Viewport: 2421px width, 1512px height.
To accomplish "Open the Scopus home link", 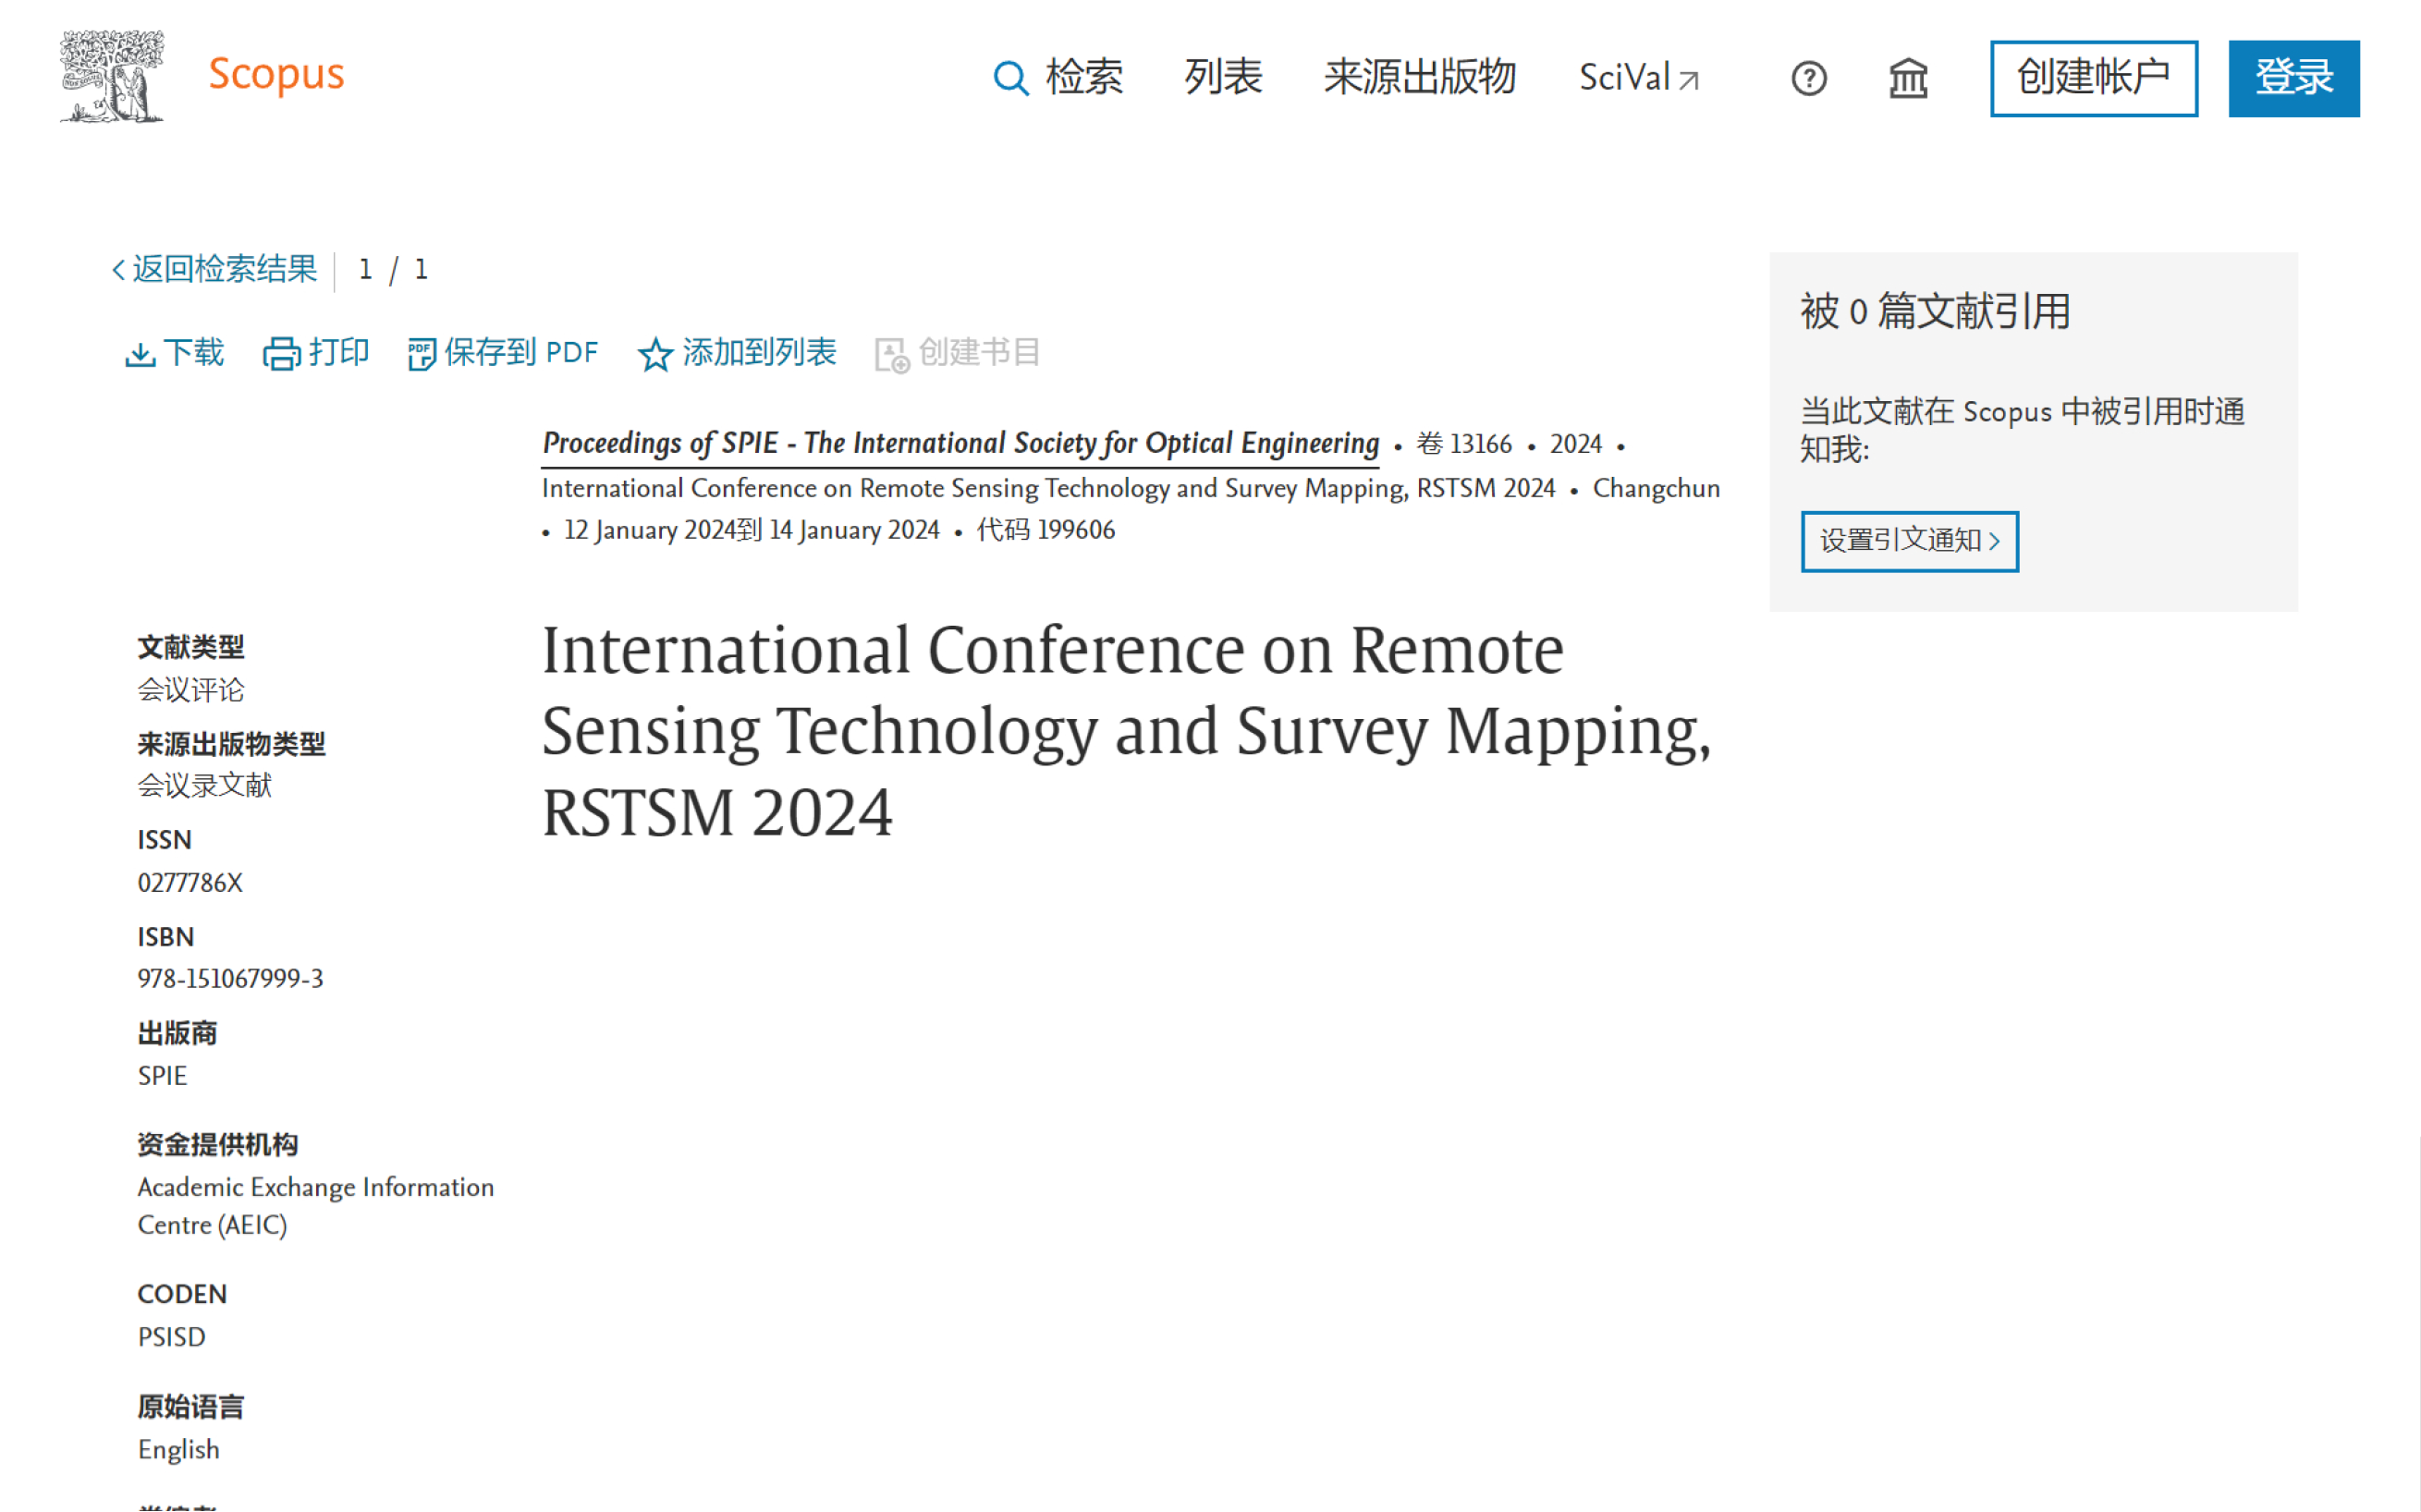I will (x=276, y=75).
